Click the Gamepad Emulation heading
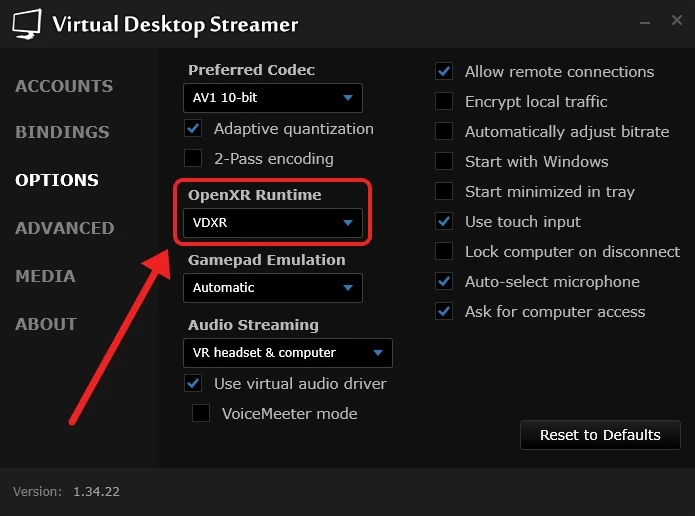 click(266, 260)
